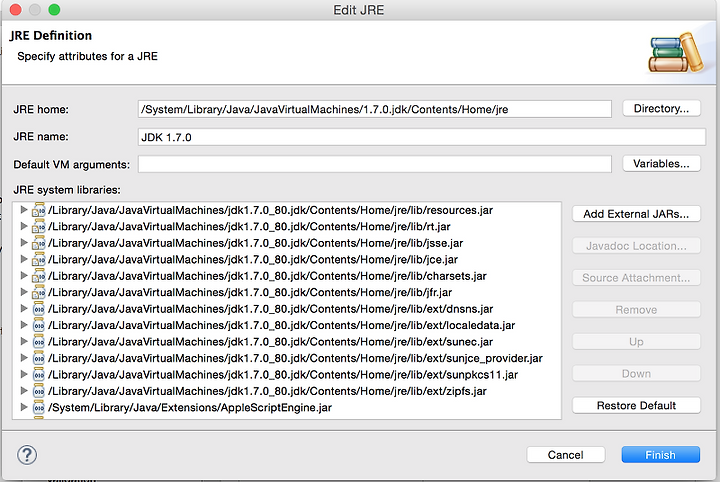Click the Javadoc Location... button
720x482 pixels.
(x=636, y=246)
